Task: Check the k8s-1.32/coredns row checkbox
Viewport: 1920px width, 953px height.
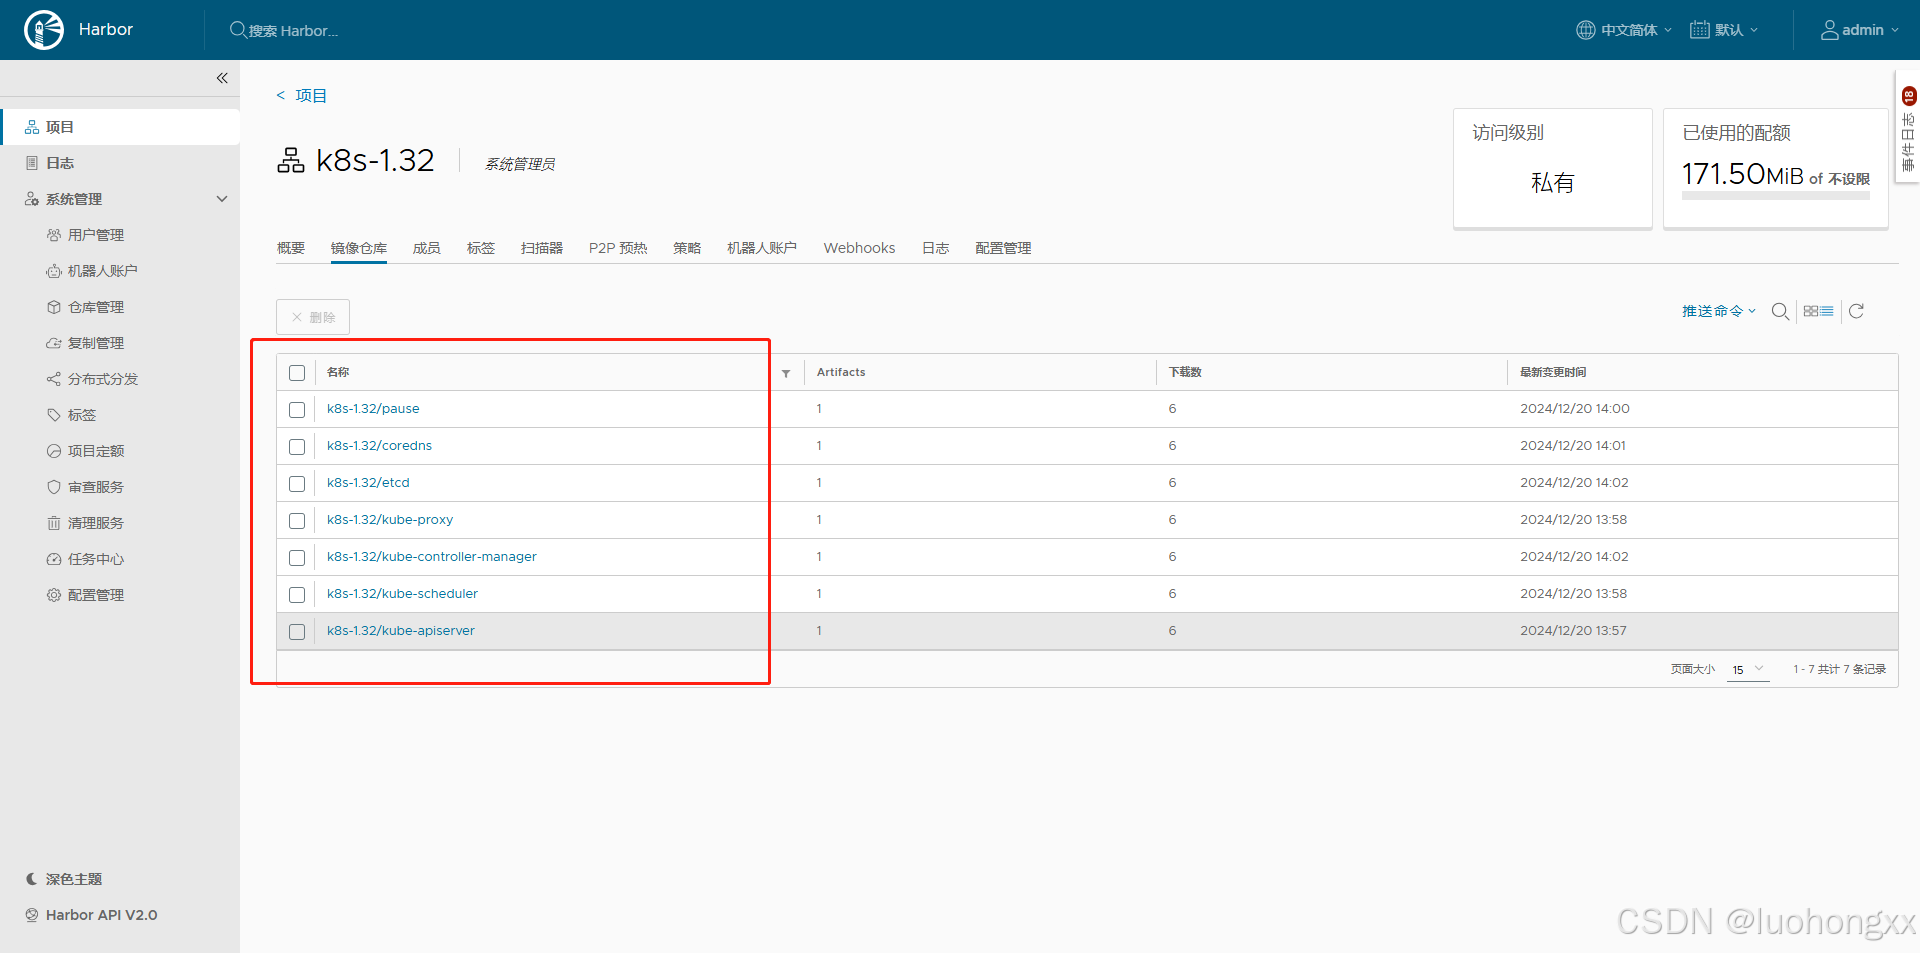Action: [x=297, y=447]
